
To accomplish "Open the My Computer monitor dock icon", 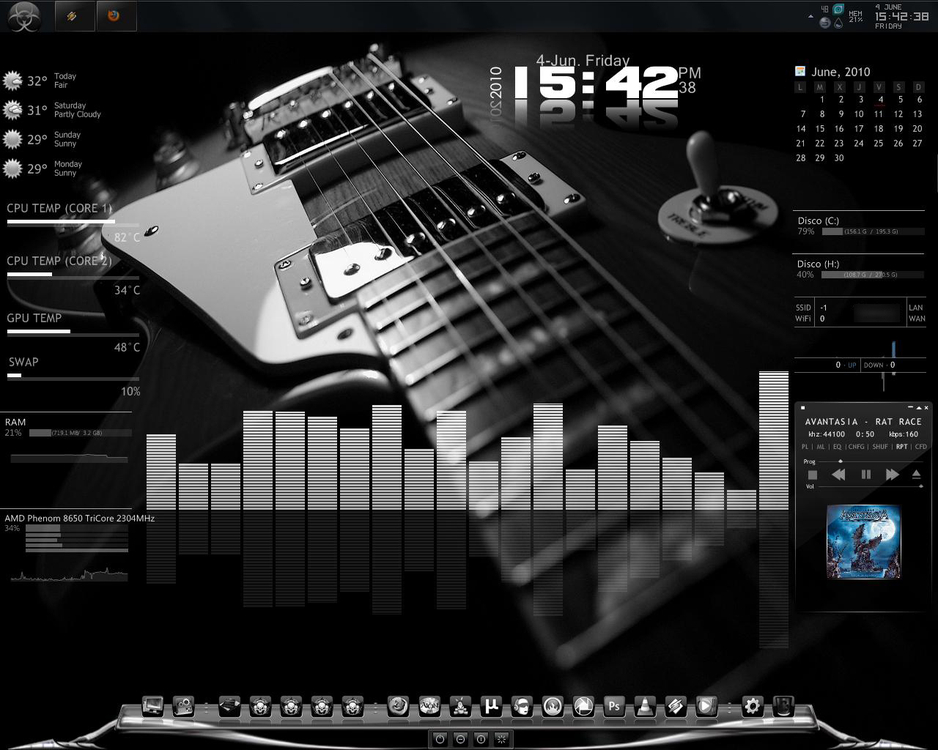I will coord(153,706).
